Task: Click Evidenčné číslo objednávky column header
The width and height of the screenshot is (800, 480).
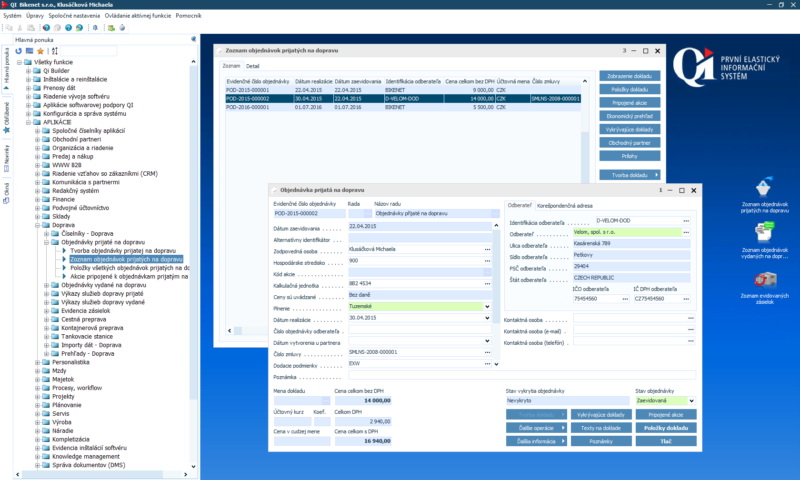Action: pos(258,81)
